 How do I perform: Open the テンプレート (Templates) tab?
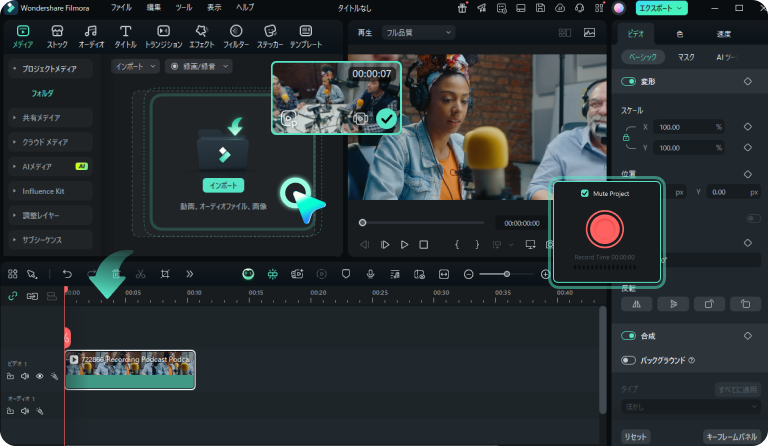[306, 37]
